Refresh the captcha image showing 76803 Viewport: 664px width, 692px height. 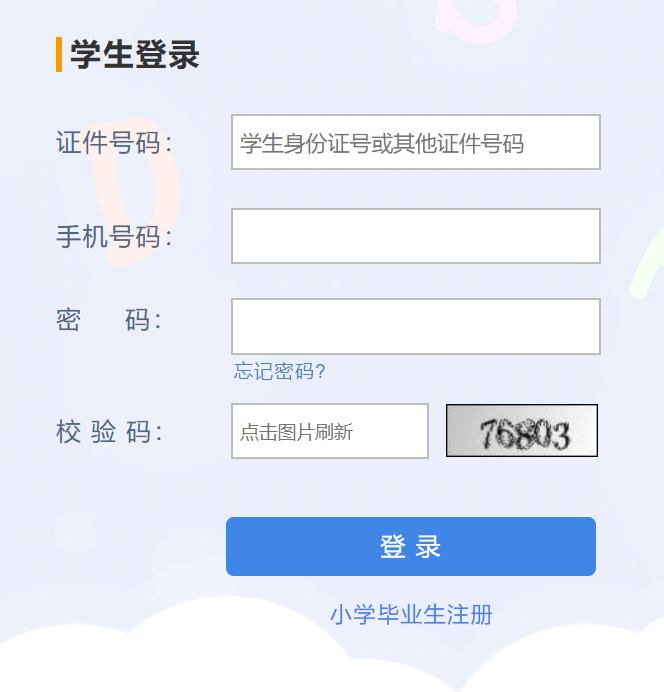point(521,431)
